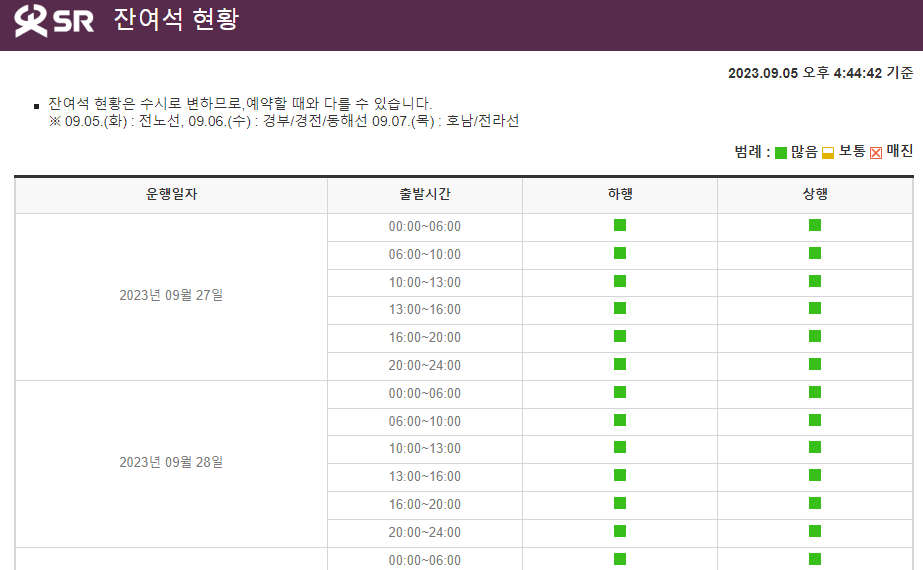Click 하행 green square for 09월 28일 10:00~13:00
The image size is (923, 570).
620,447
